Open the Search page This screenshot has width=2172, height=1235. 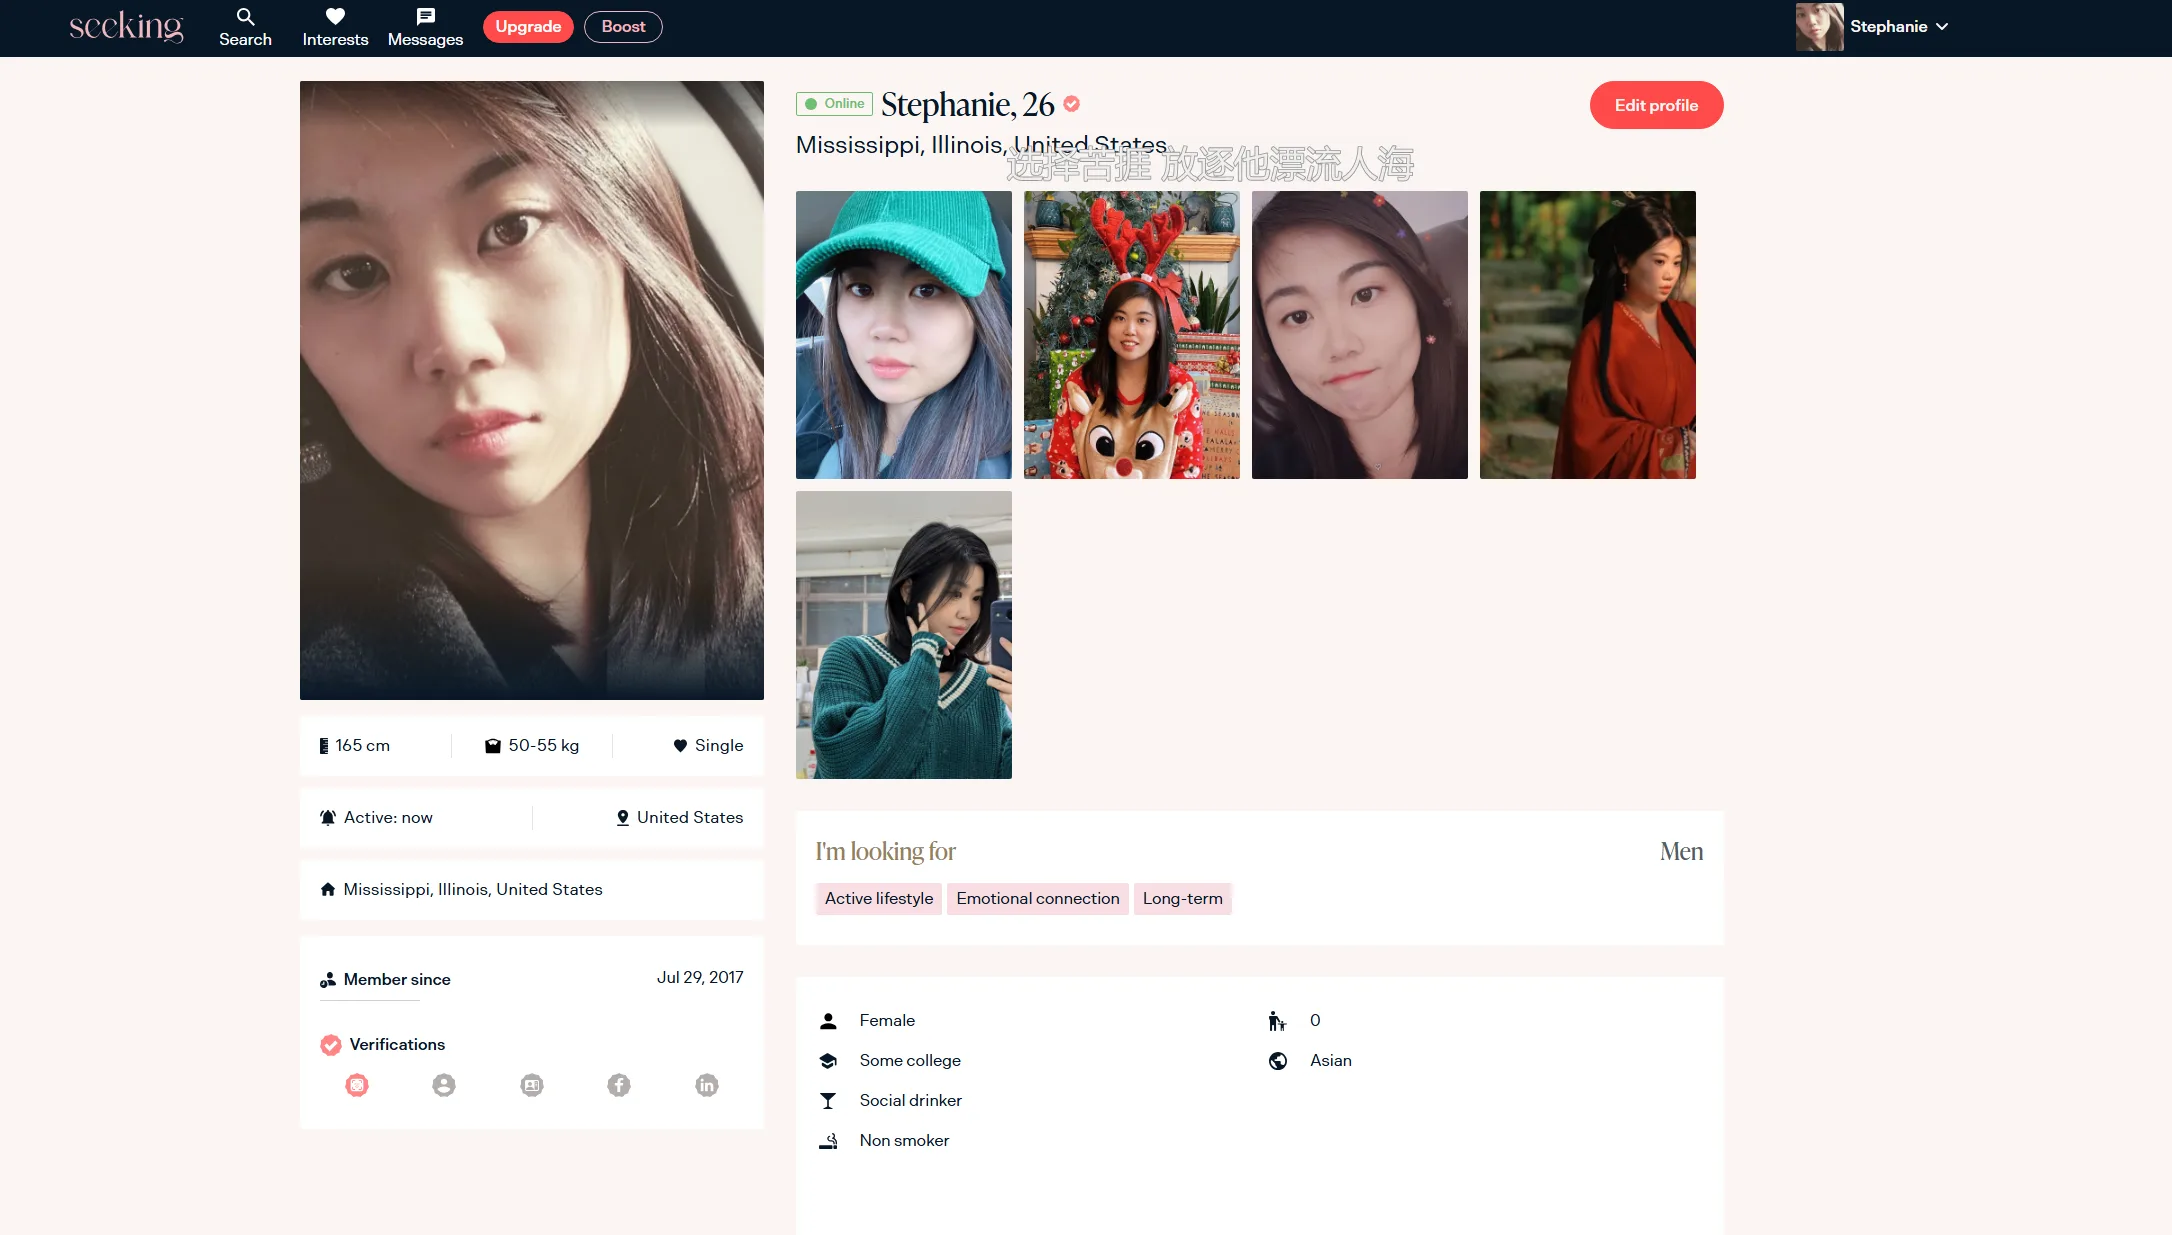pyautogui.click(x=245, y=27)
